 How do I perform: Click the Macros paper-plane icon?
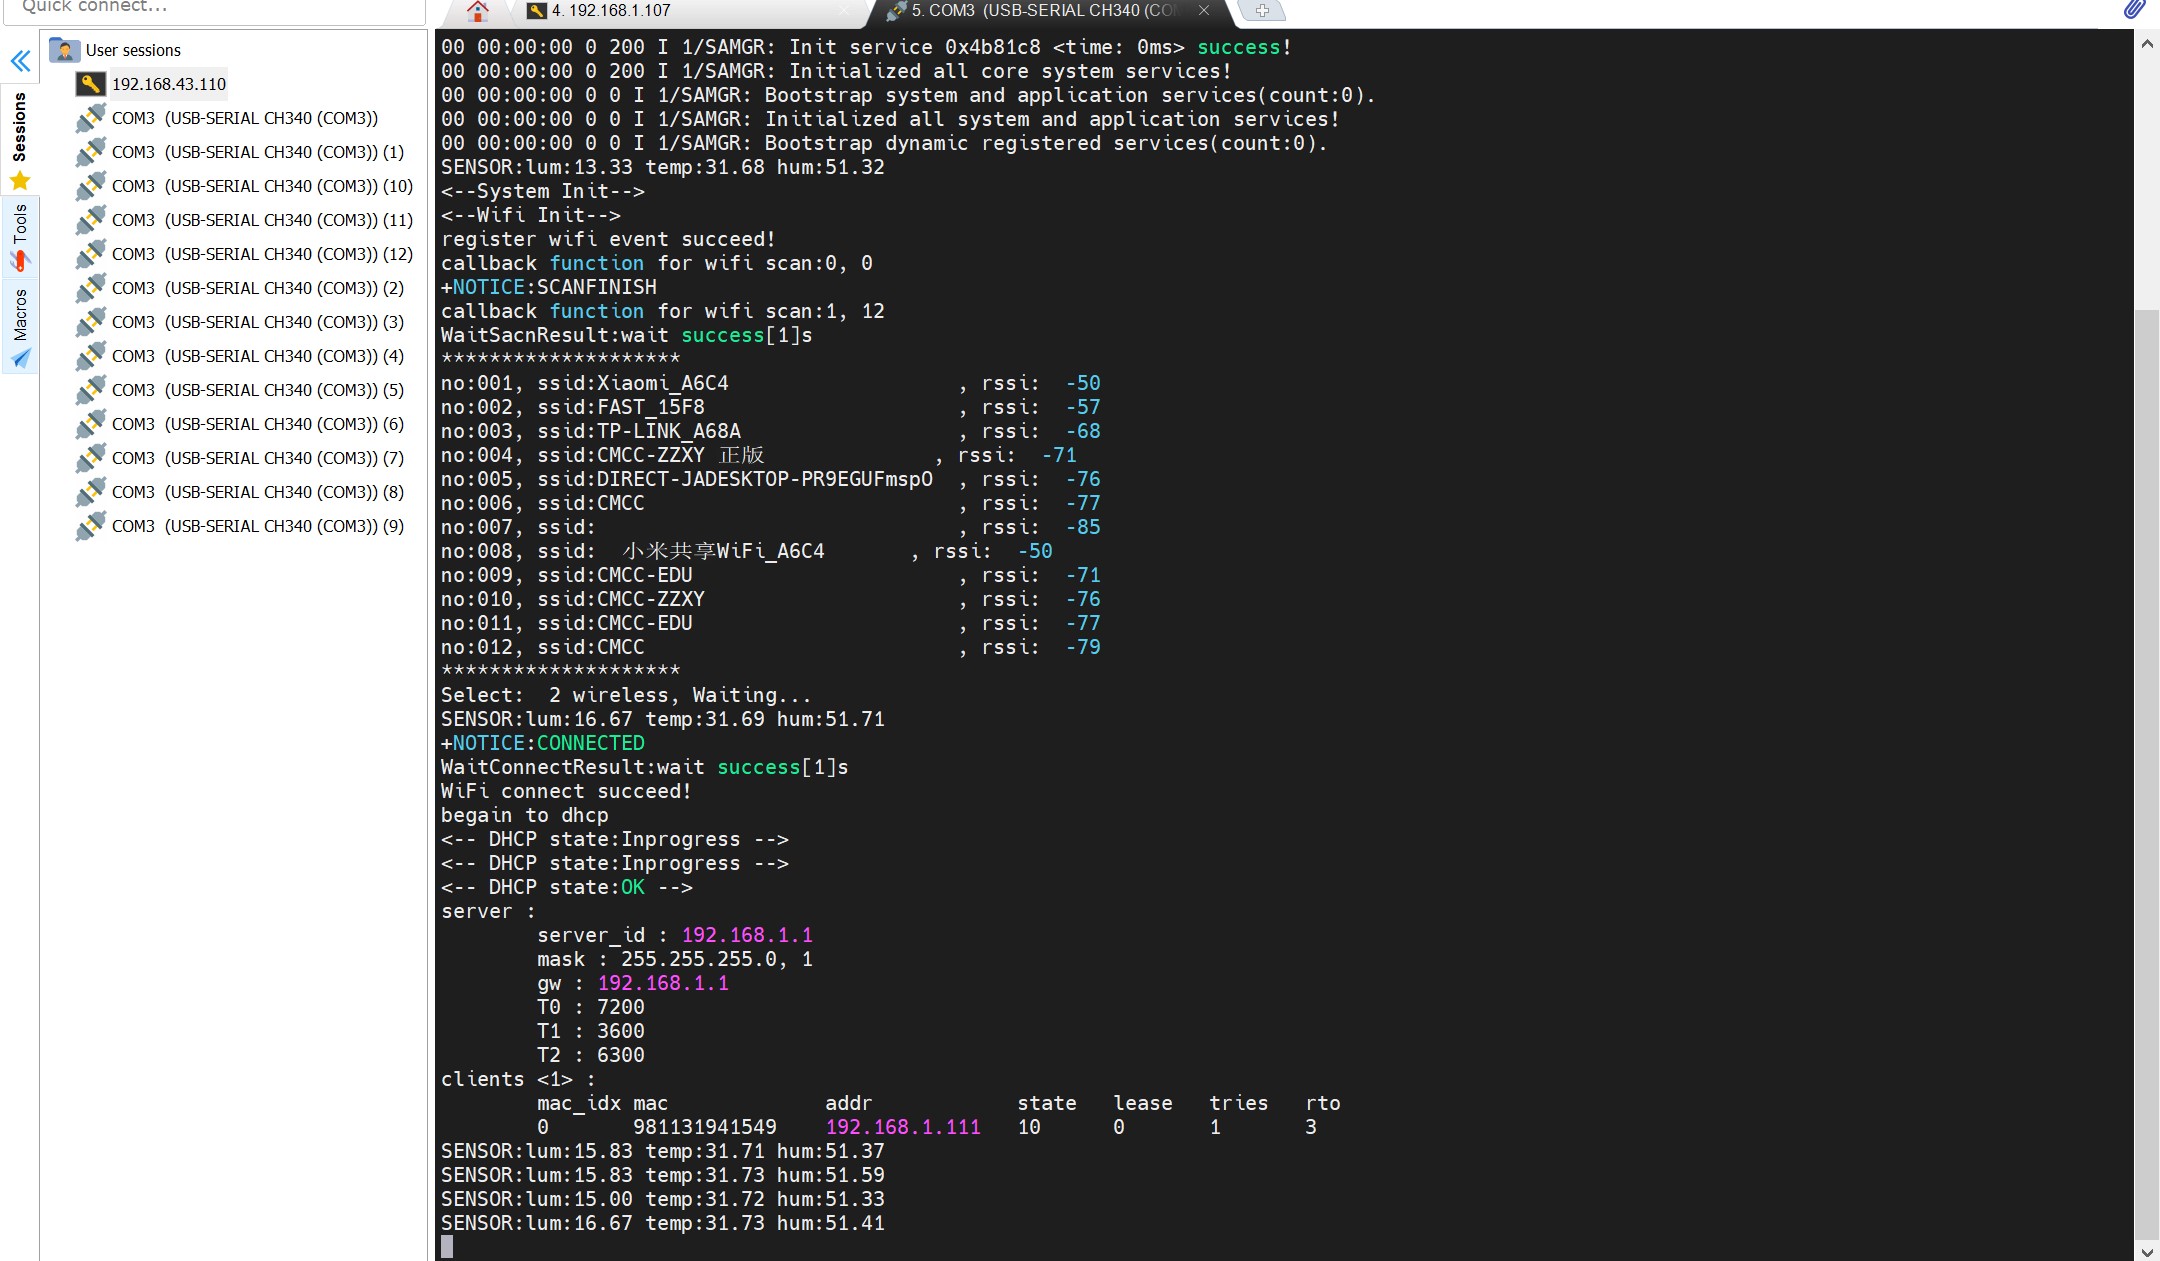(20, 358)
